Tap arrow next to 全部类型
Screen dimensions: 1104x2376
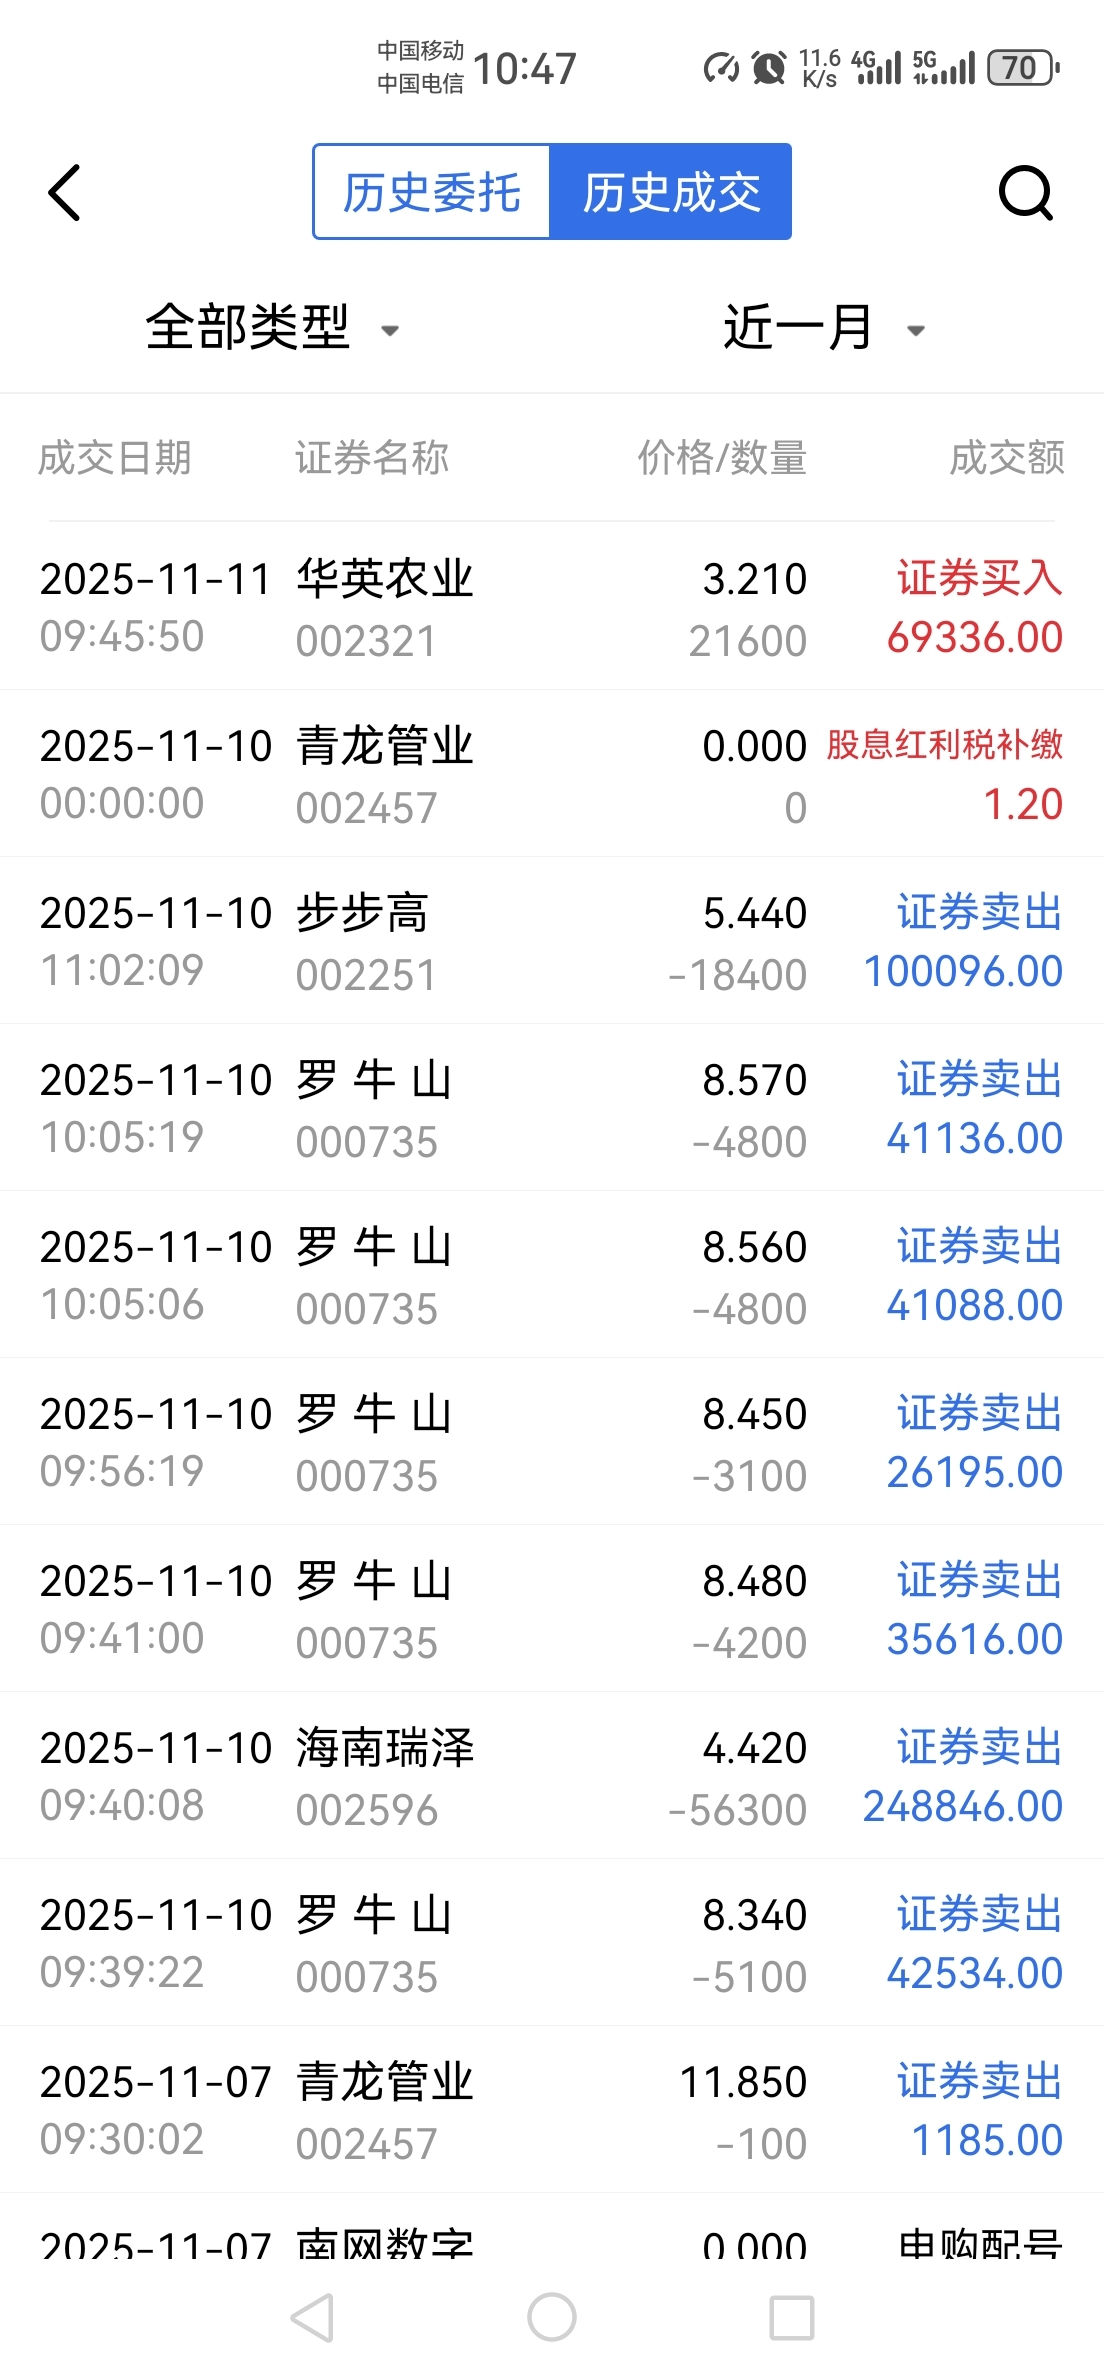tap(390, 330)
